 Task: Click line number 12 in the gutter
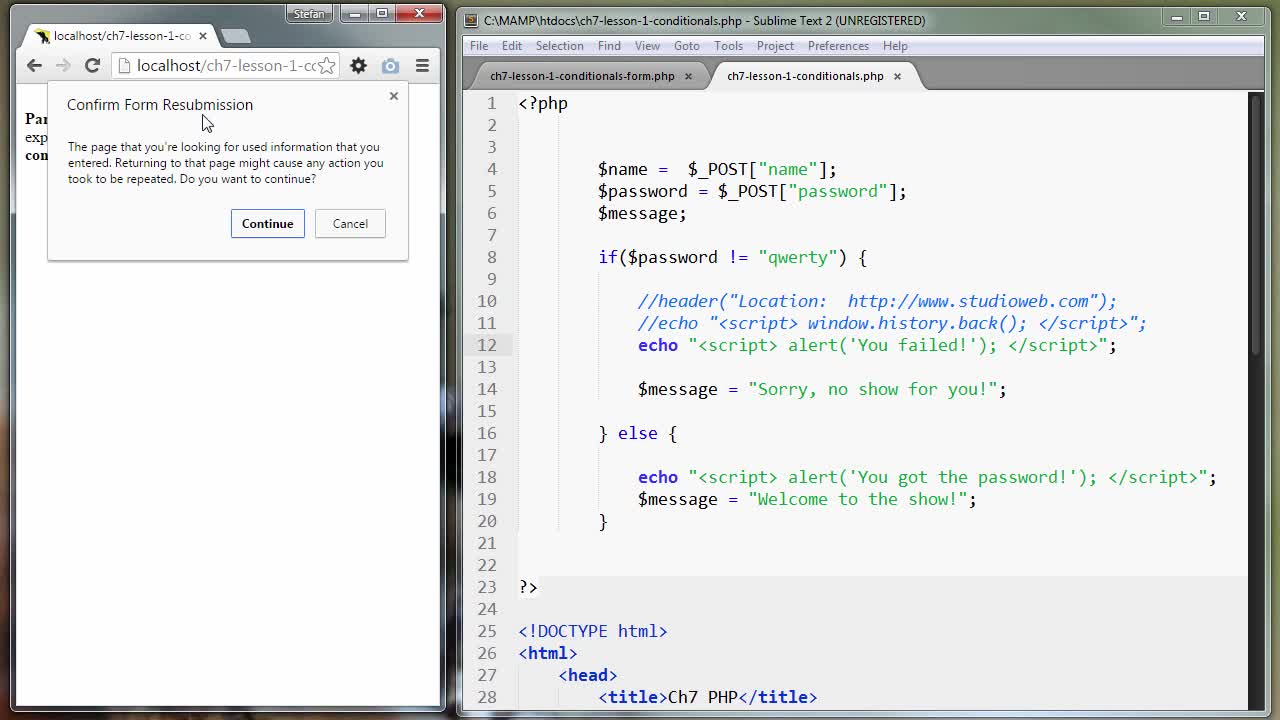click(486, 345)
